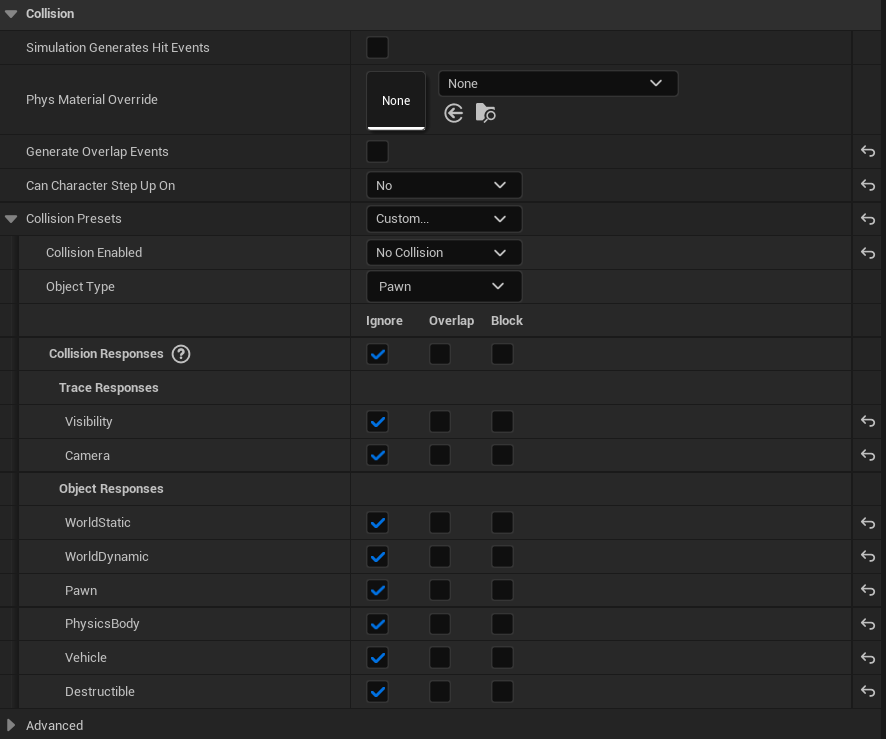Open Phys Material Override None dropdown
The image size is (886, 739).
pyautogui.click(x=557, y=84)
